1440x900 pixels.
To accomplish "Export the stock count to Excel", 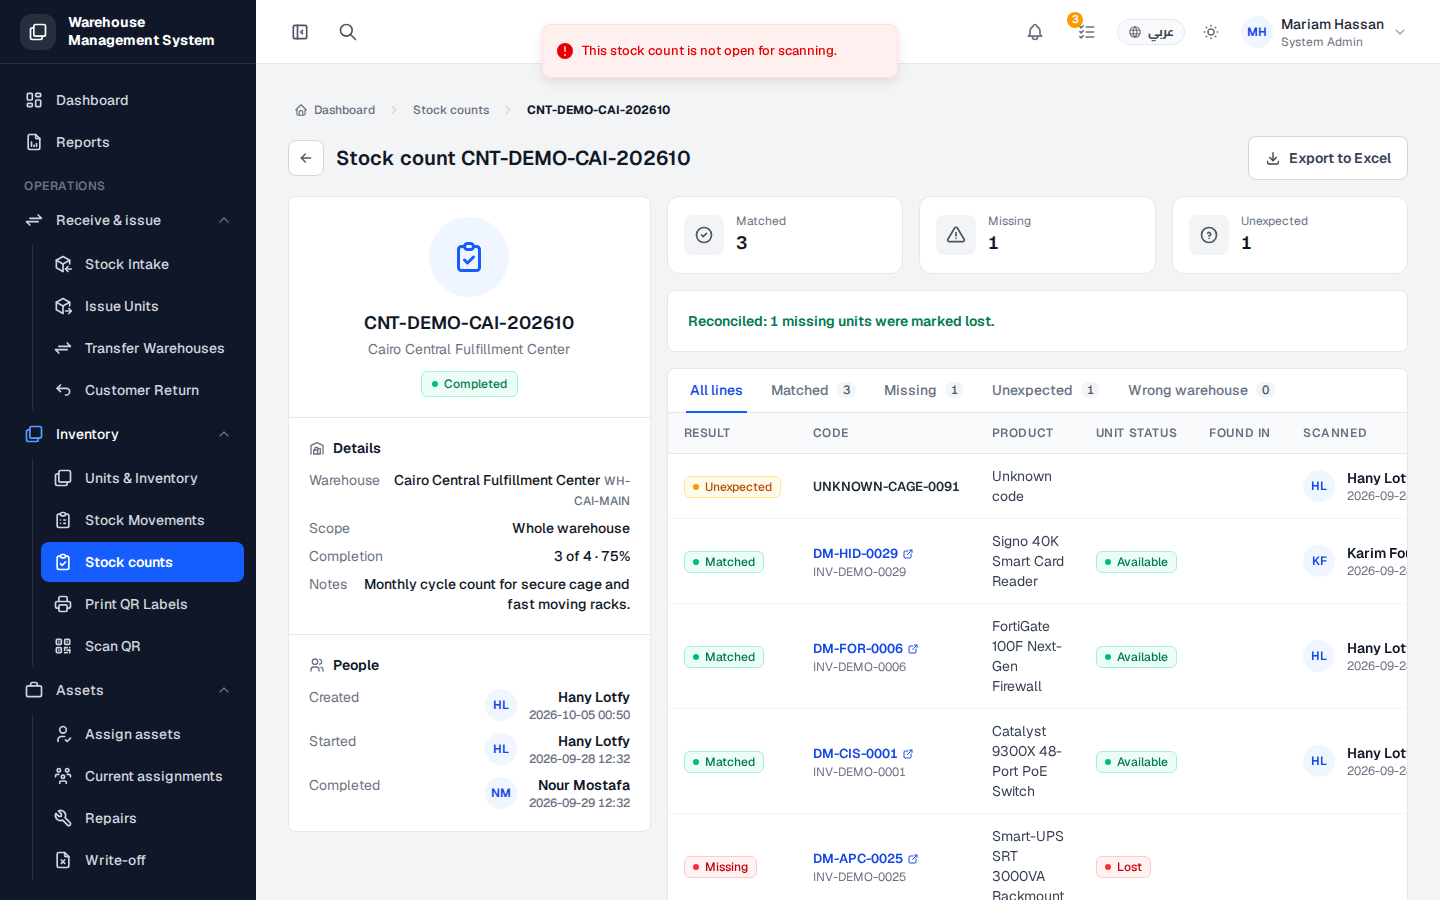I will pyautogui.click(x=1328, y=158).
